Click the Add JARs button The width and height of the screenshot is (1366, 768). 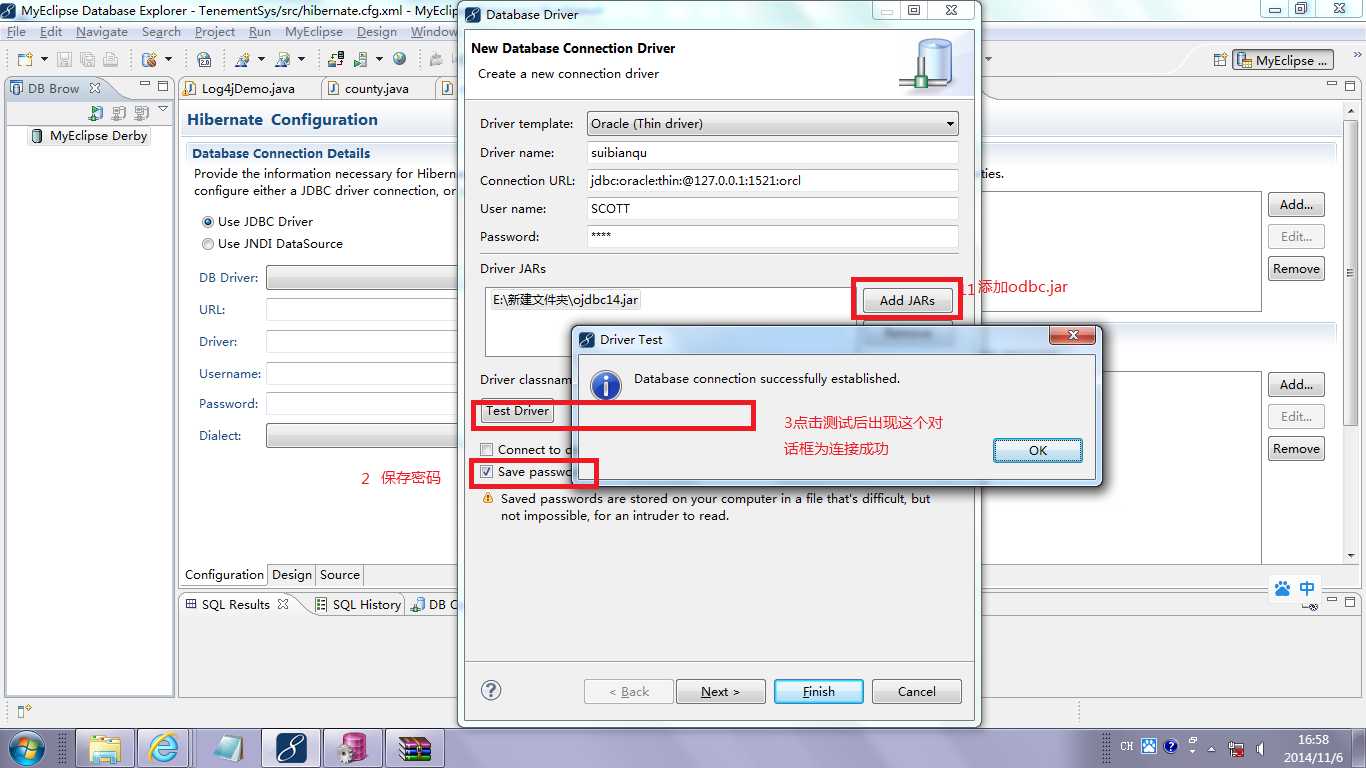(907, 300)
